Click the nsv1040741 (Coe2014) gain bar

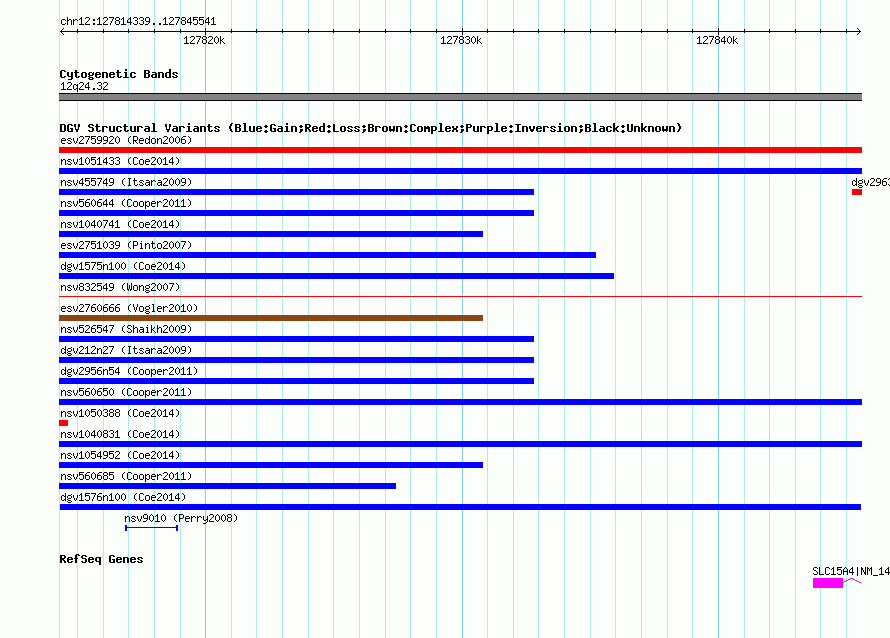coord(271,234)
